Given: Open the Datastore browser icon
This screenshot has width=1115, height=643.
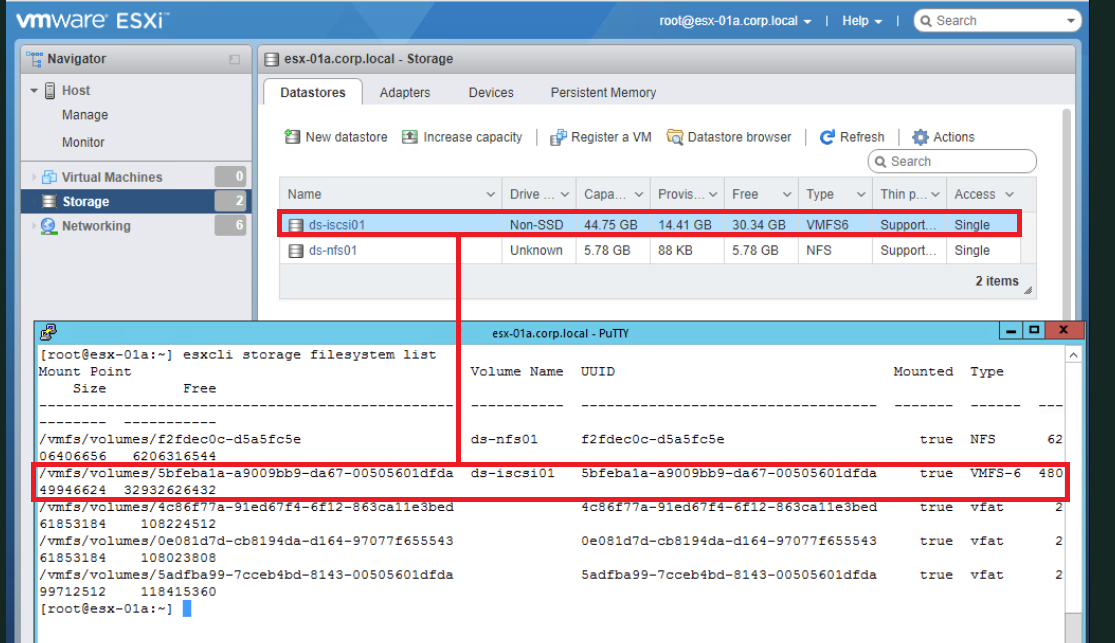Looking at the screenshot, I should (x=674, y=137).
